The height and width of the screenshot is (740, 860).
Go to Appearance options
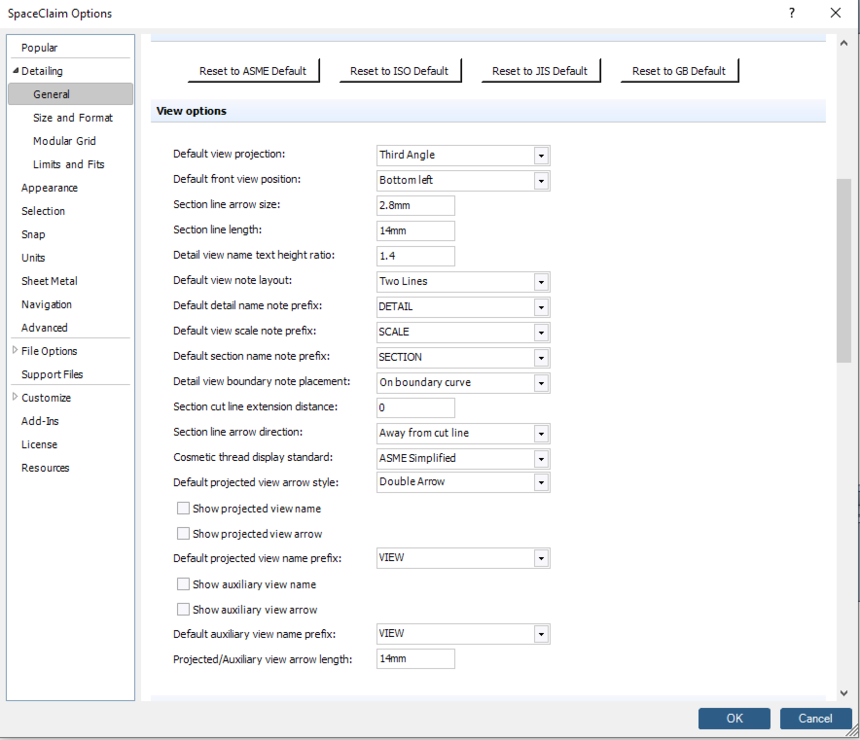(x=49, y=188)
